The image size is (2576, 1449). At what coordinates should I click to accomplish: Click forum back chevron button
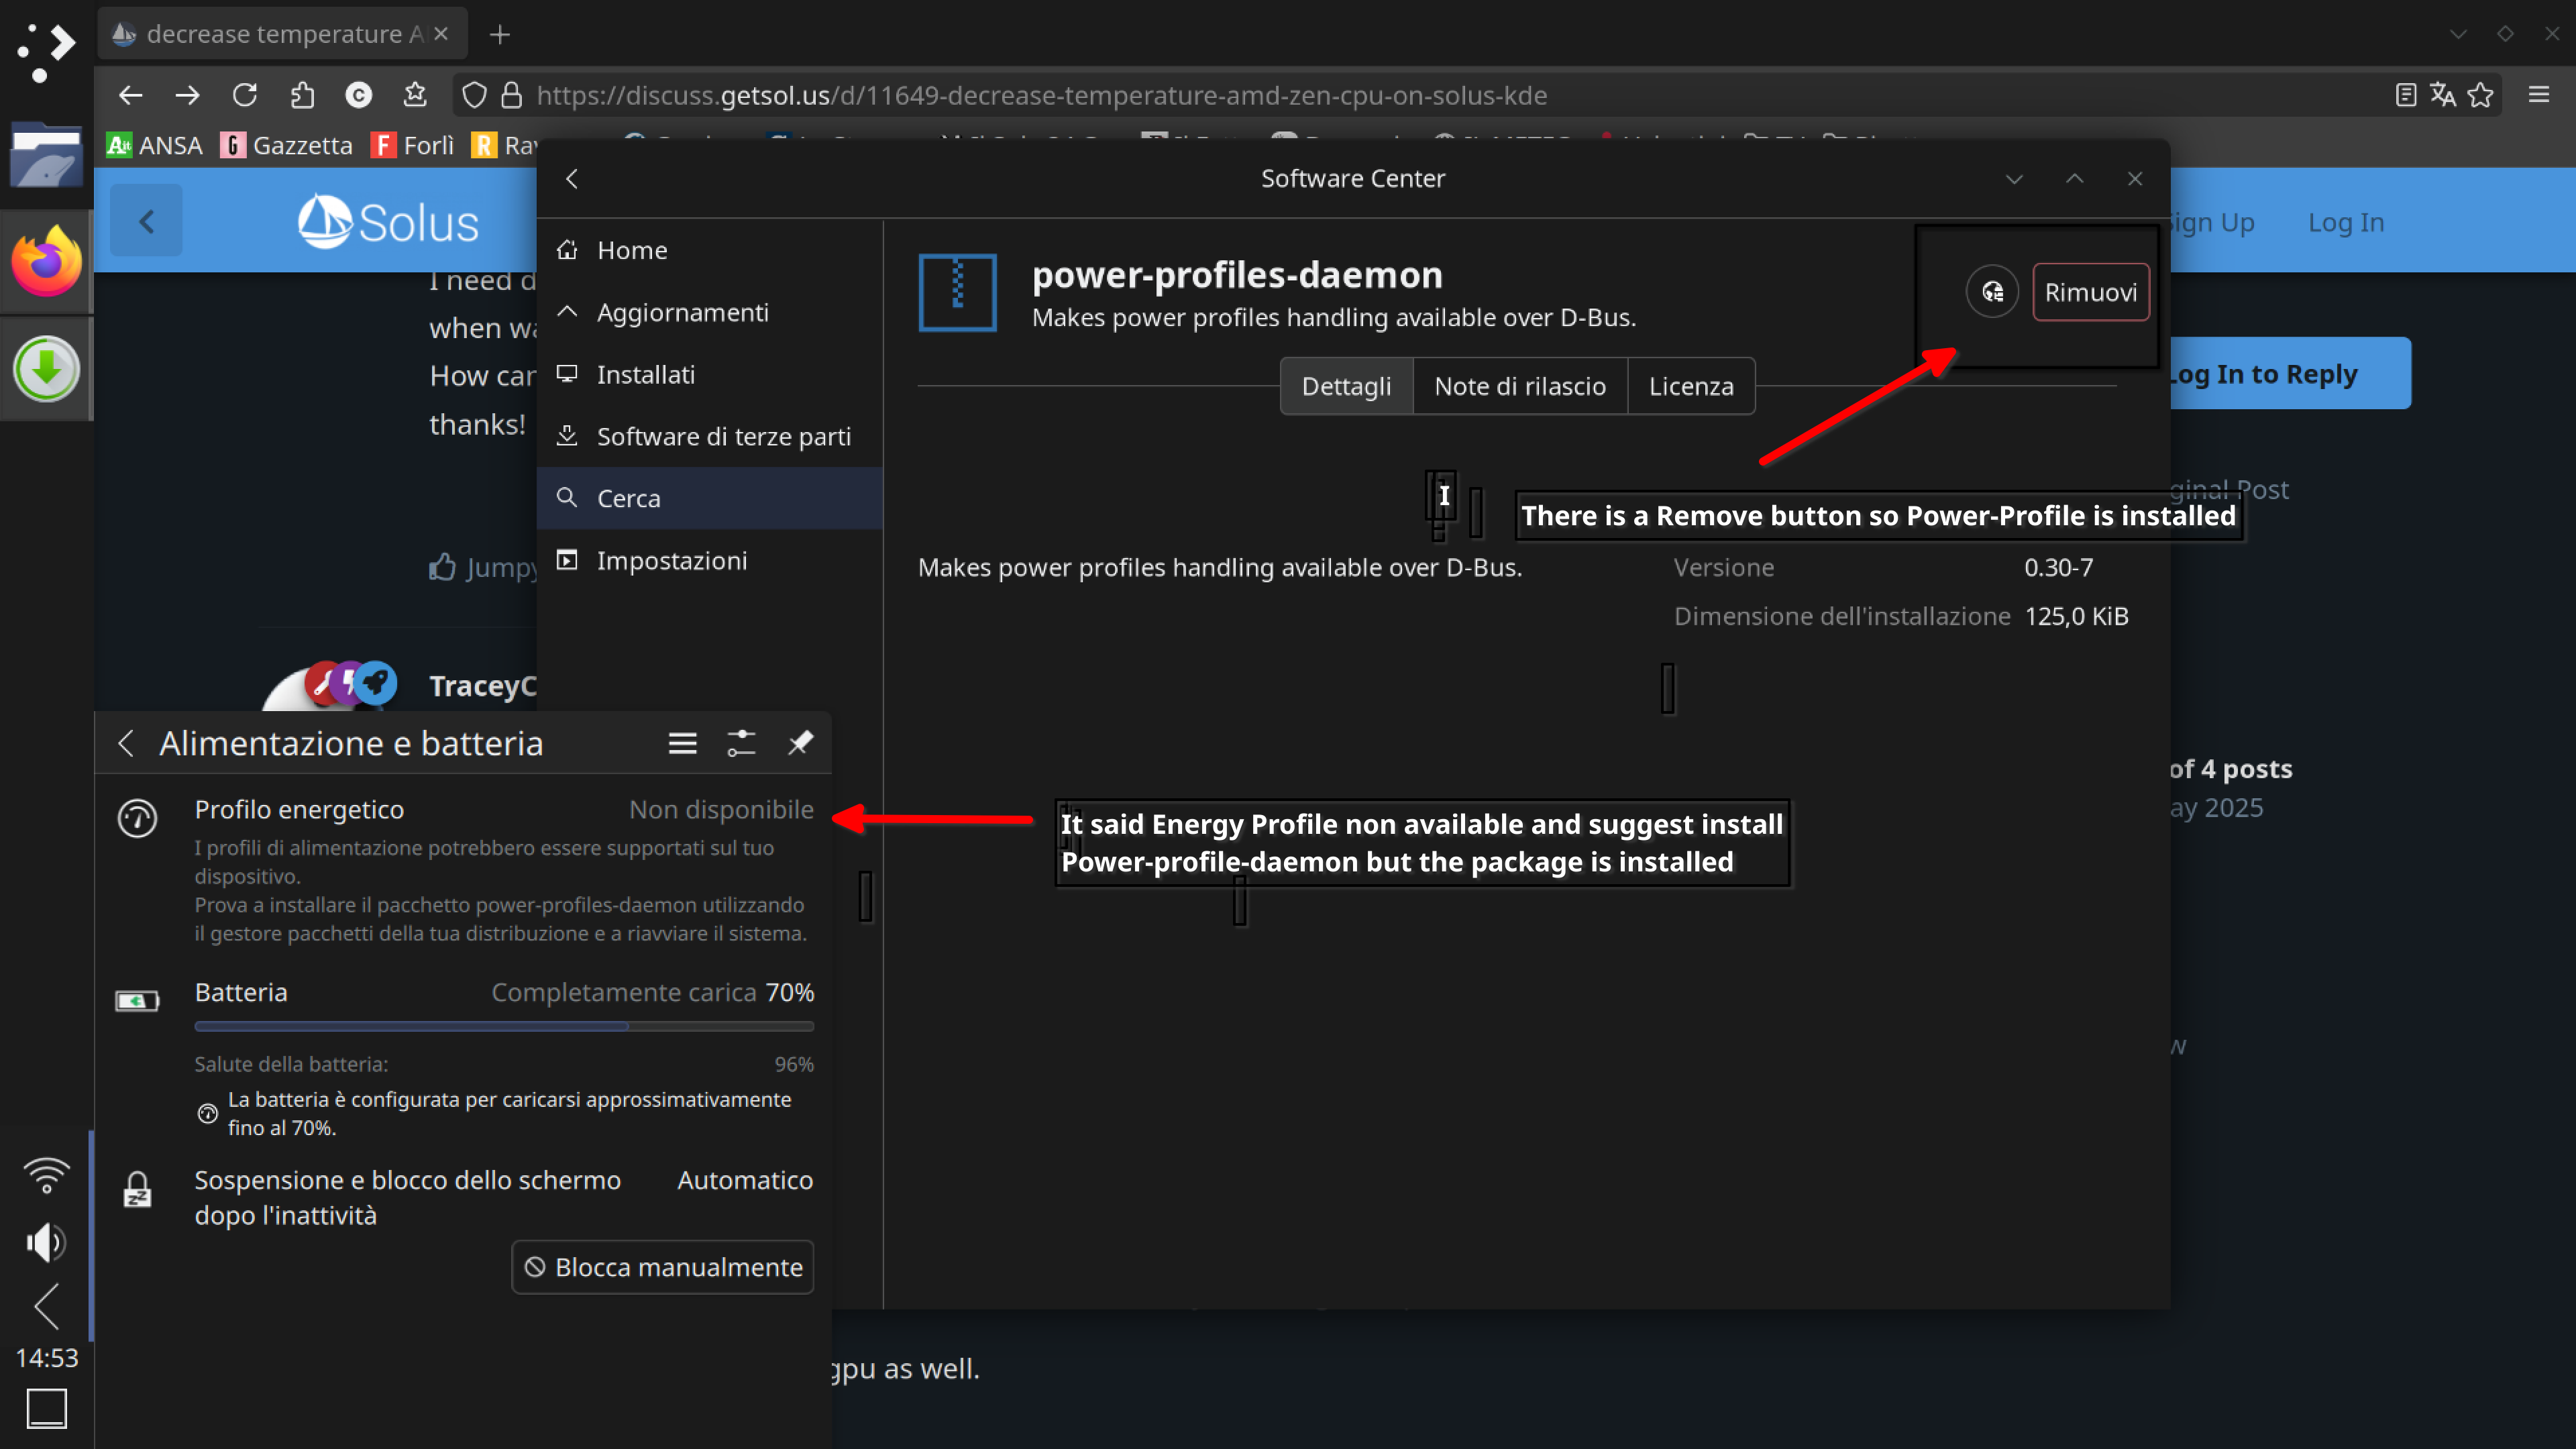147,221
